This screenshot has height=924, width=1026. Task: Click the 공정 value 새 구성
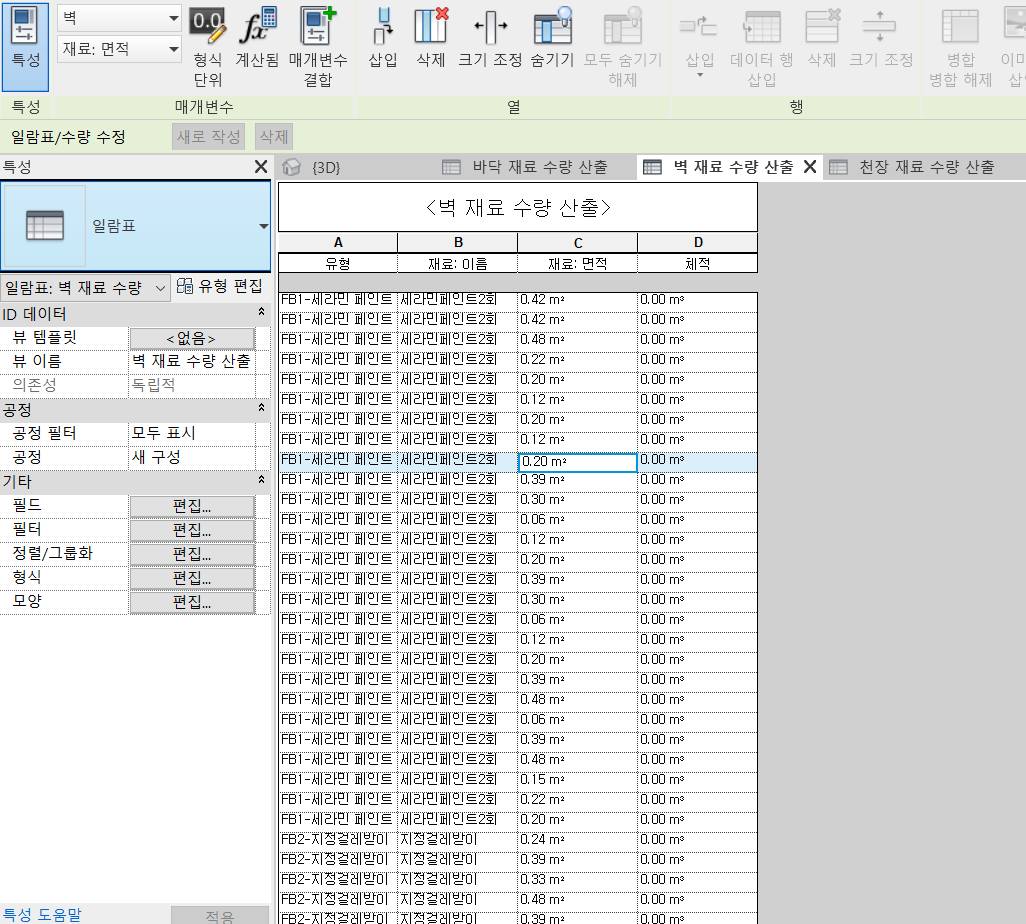(x=192, y=457)
